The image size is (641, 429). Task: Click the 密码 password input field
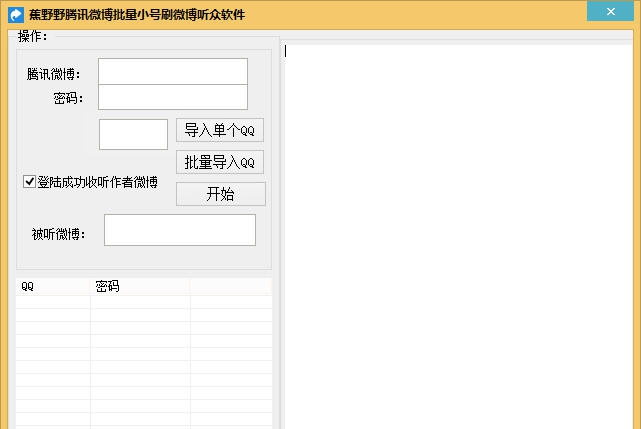tap(173, 97)
